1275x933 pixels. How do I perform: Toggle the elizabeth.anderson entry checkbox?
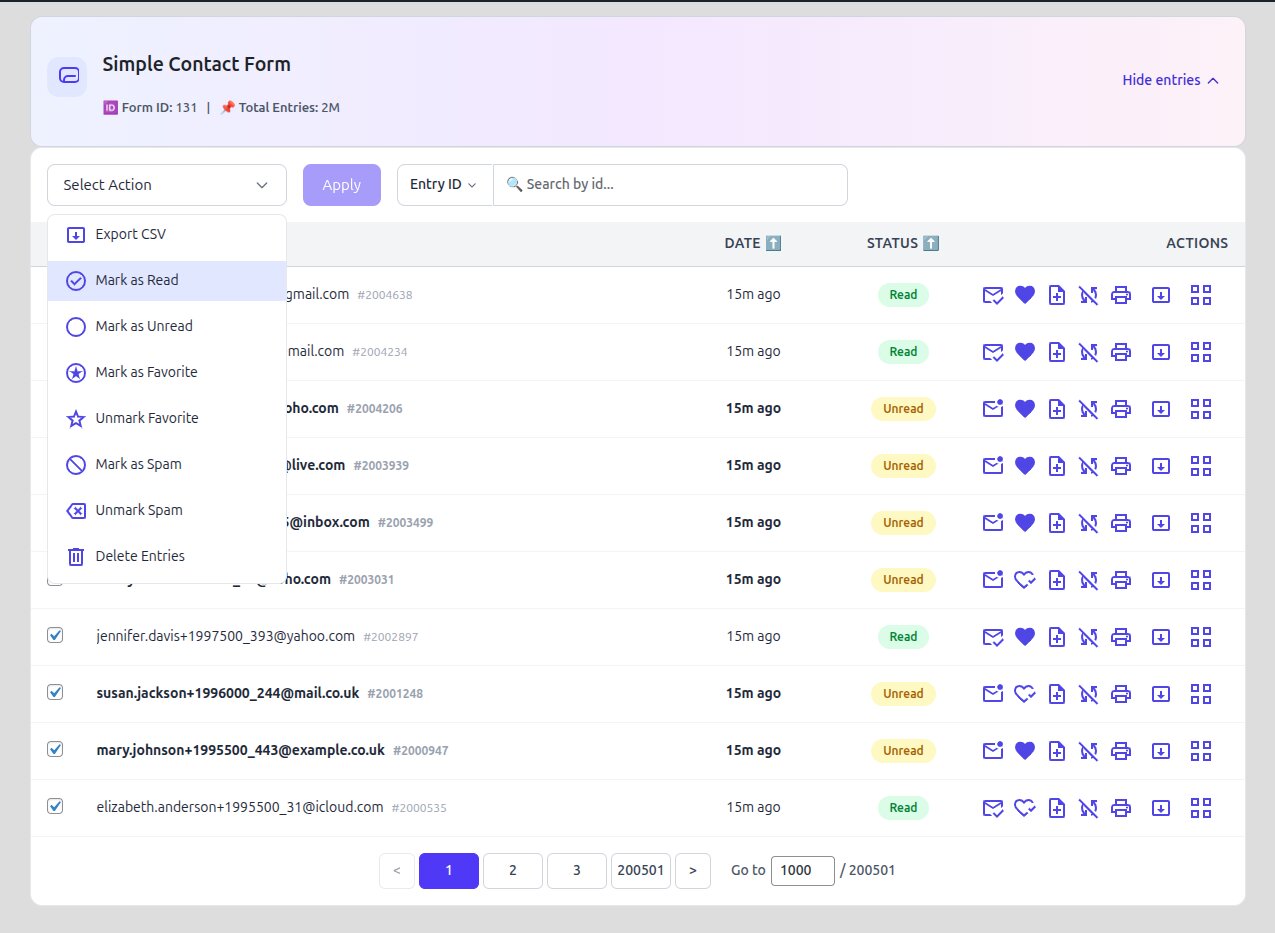click(56, 806)
